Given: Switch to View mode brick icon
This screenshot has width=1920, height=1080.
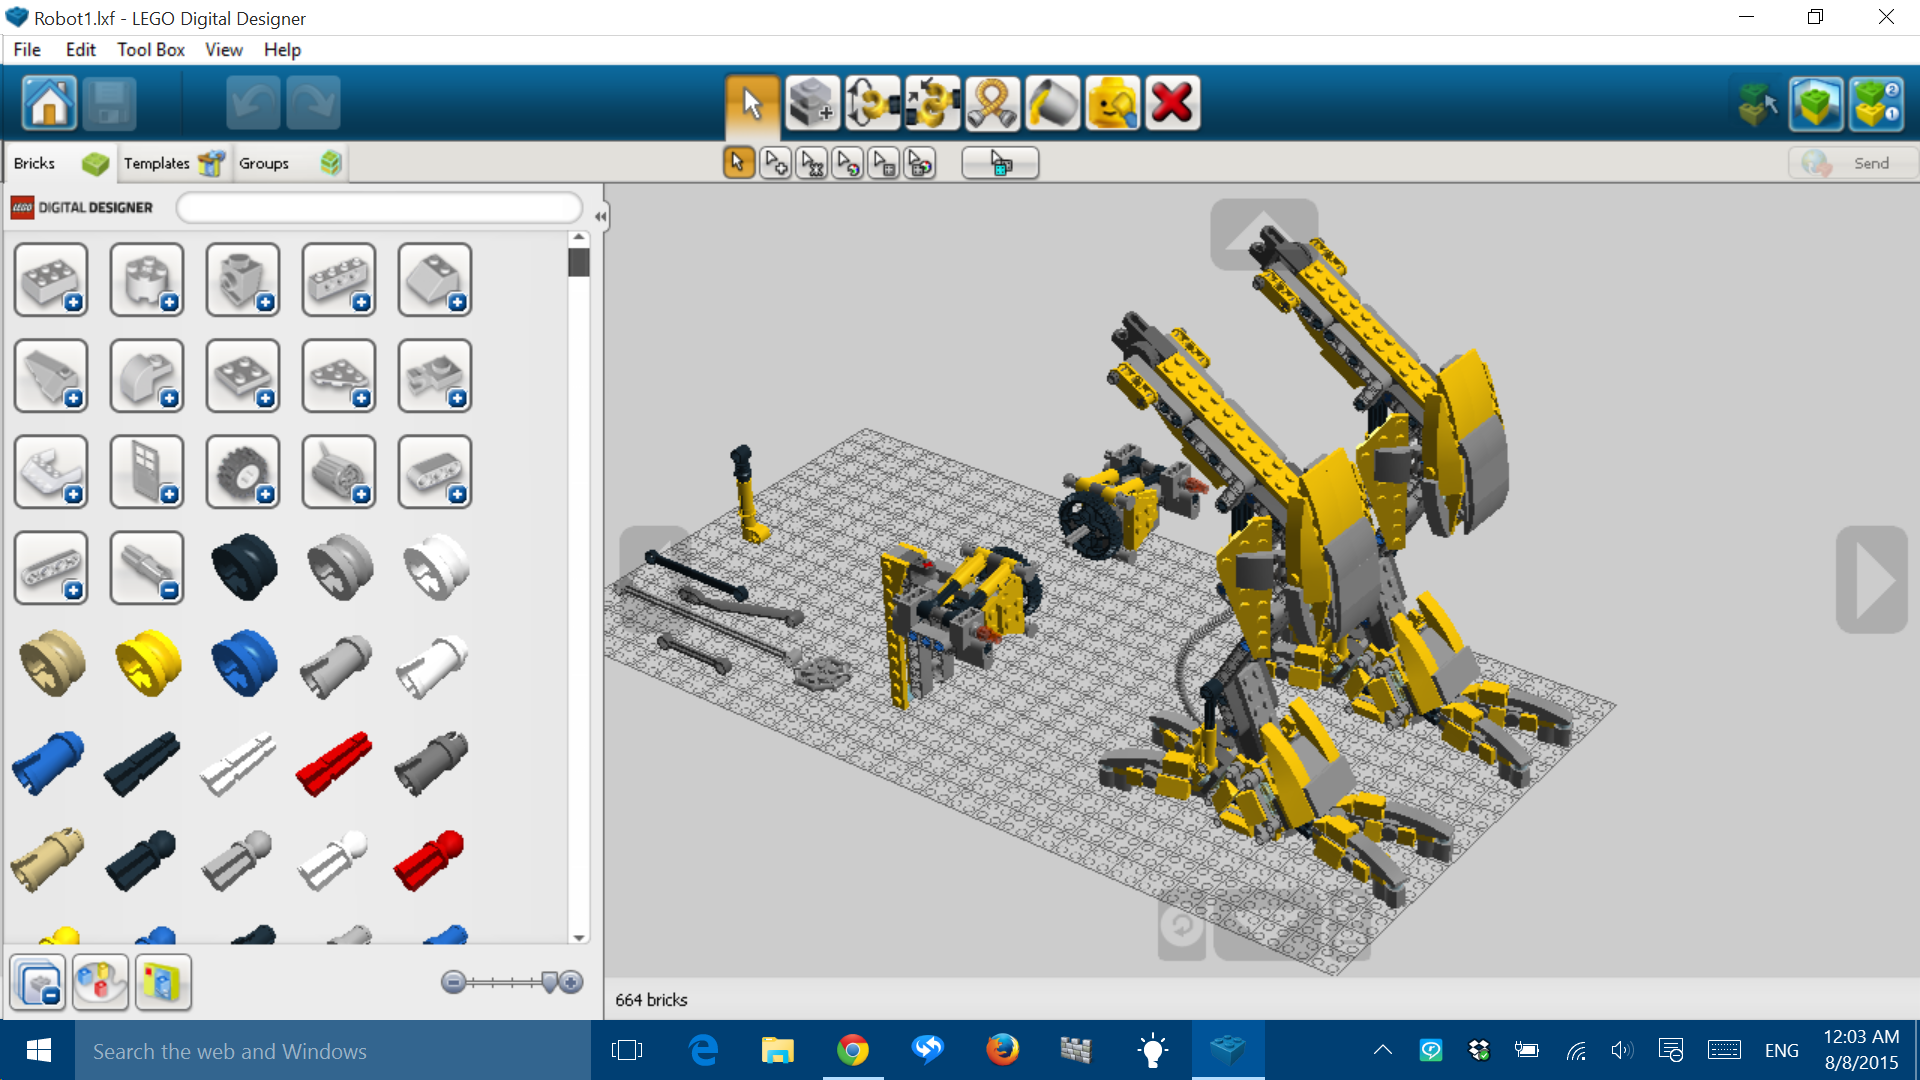Looking at the screenshot, I should point(1817,102).
